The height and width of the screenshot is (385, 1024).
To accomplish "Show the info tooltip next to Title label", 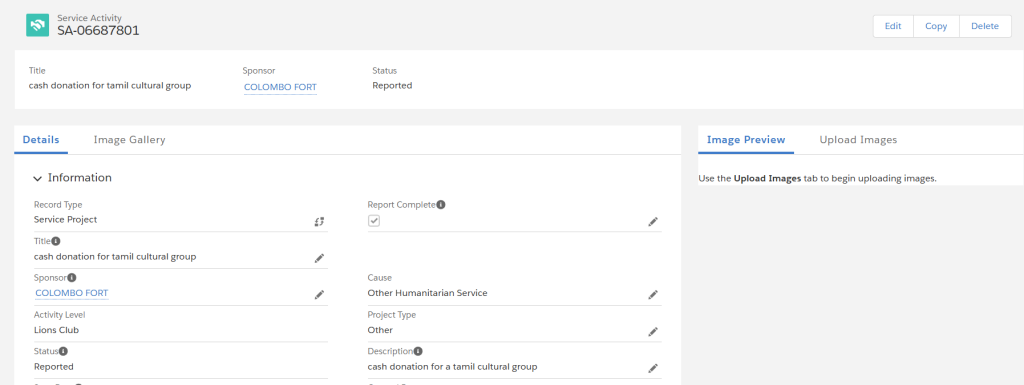I will click(56, 241).
